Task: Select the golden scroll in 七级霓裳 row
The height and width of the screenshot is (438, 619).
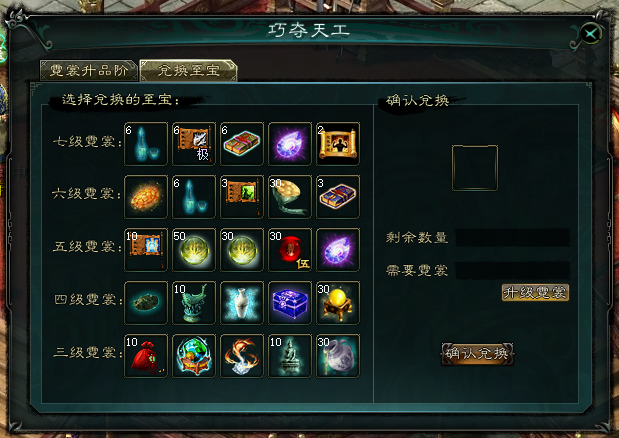Action: [338, 144]
